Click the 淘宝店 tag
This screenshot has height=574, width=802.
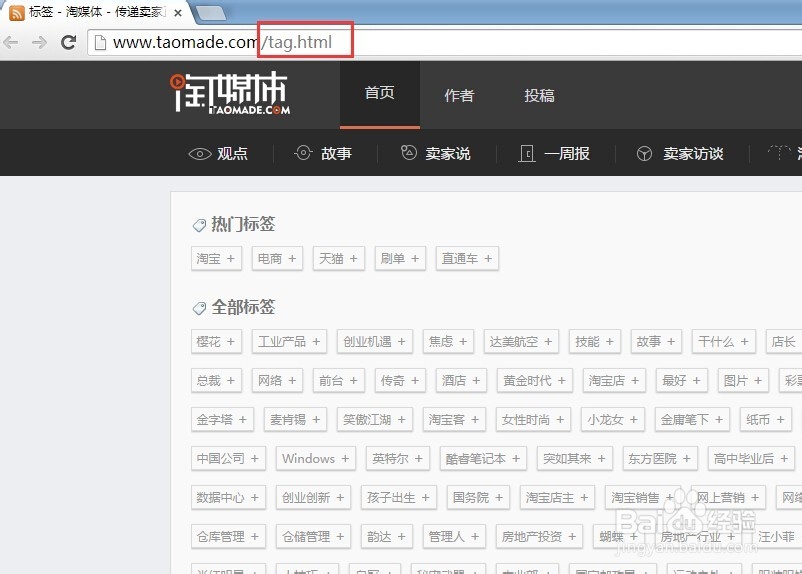614,380
